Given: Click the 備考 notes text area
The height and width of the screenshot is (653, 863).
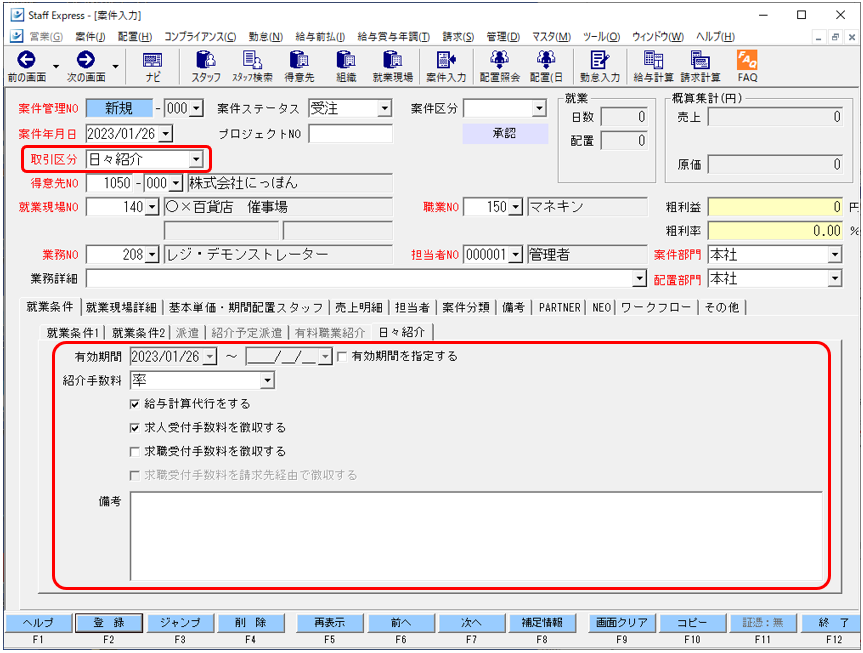Looking at the screenshot, I should point(476,536).
